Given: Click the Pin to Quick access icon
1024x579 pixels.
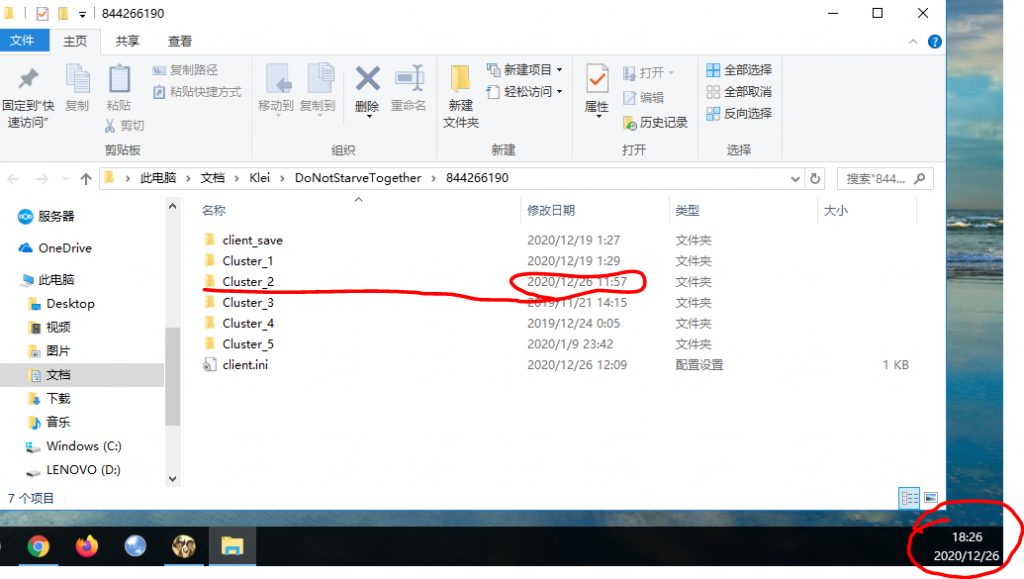Looking at the screenshot, I should [x=27, y=79].
